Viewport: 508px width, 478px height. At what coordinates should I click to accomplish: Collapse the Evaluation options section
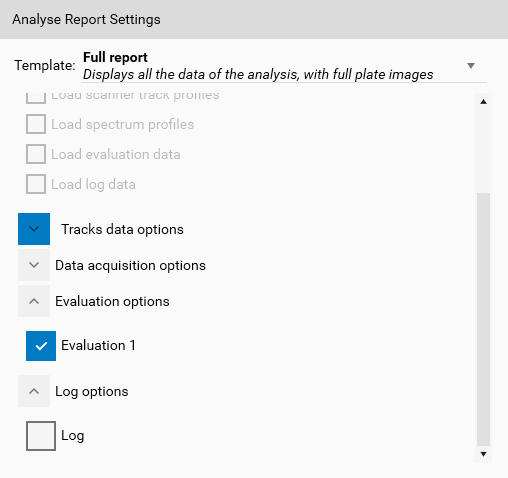point(34,301)
